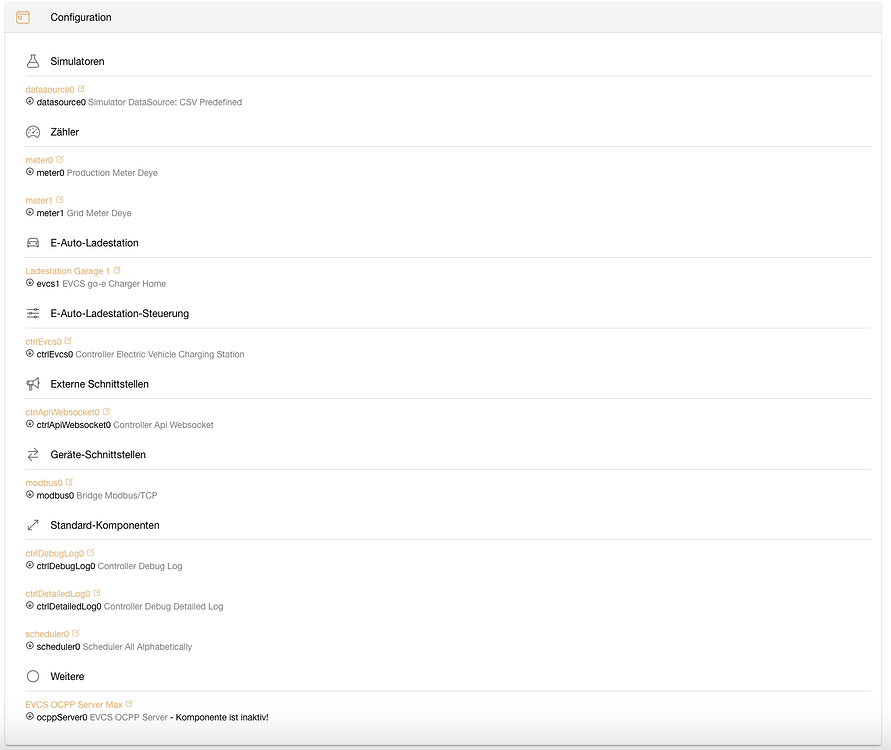Edit Ladestation Garage 1 via pencil icon

[117, 270]
